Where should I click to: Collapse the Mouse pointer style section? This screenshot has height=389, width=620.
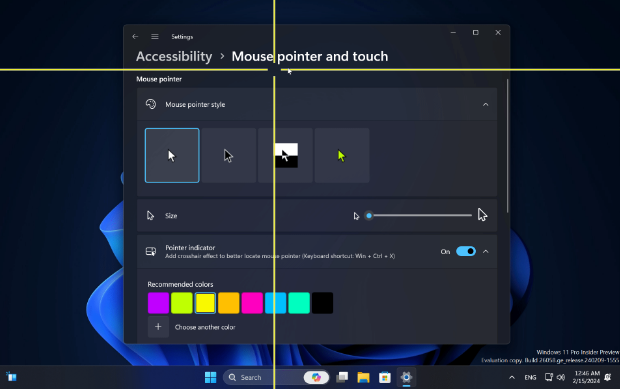pyautogui.click(x=485, y=104)
